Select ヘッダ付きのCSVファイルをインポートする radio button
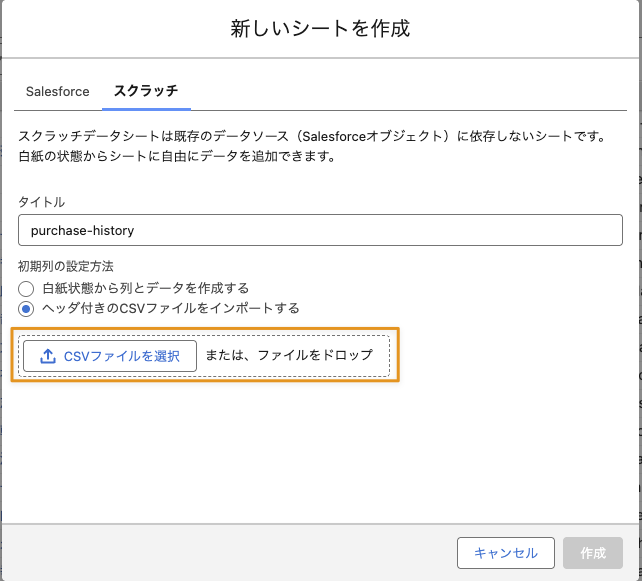 click(x=26, y=309)
